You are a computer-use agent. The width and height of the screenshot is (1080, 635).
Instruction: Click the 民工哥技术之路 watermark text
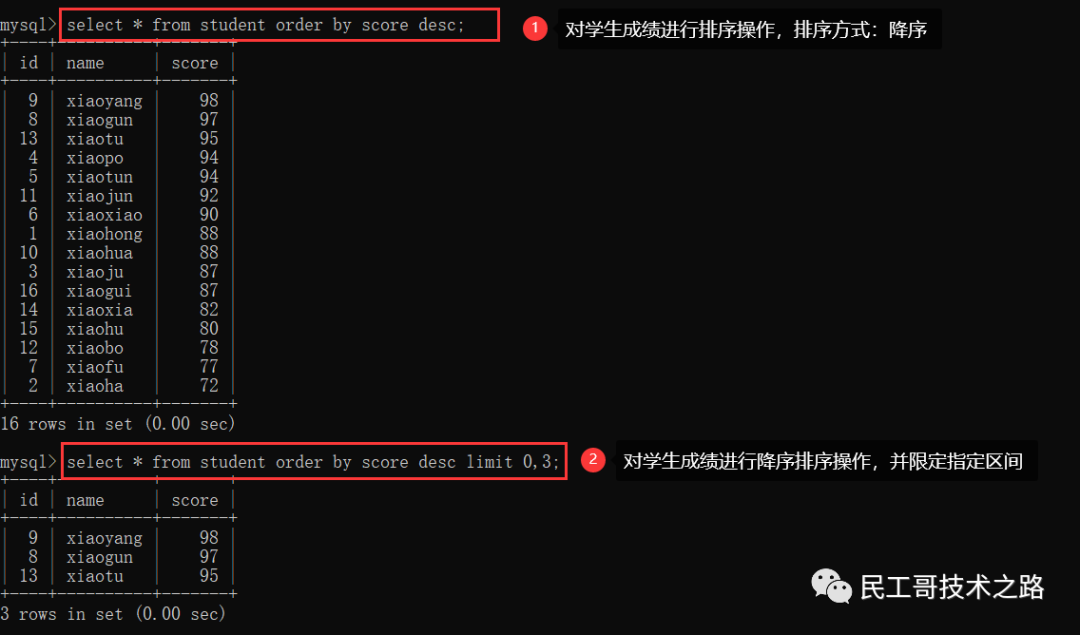click(x=952, y=587)
